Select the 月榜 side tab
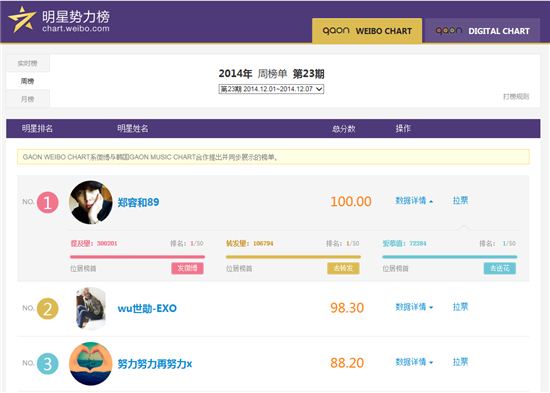This screenshot has width=550, height=393. click(28, 99)
